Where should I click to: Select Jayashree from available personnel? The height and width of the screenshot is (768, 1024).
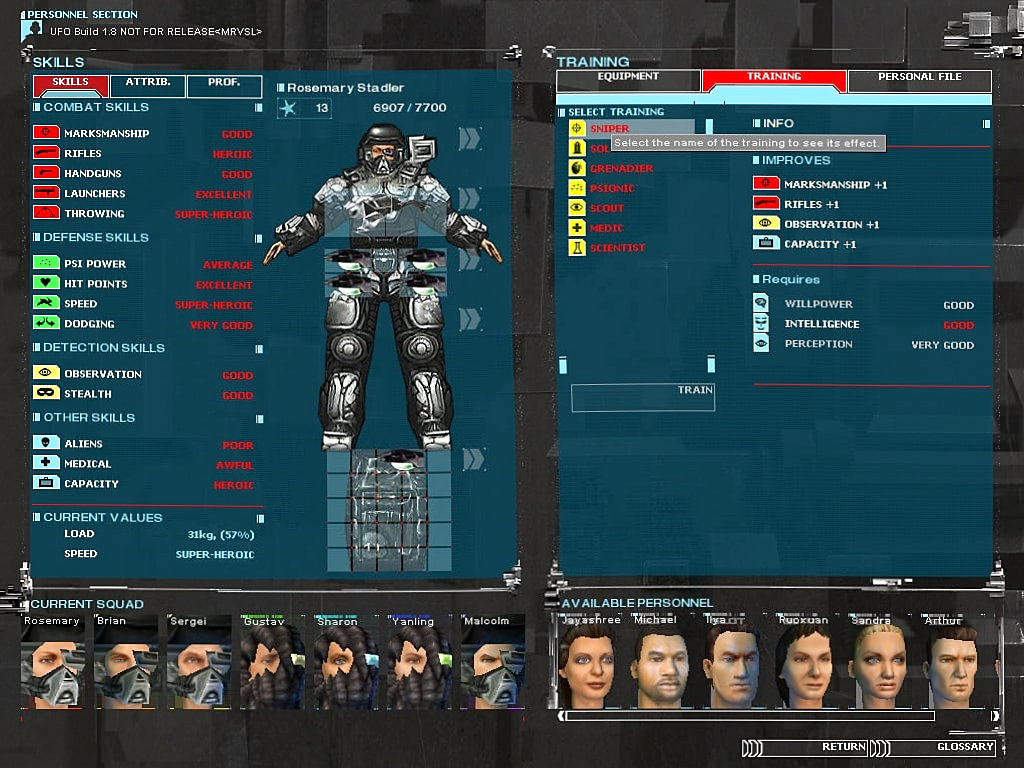589,661
